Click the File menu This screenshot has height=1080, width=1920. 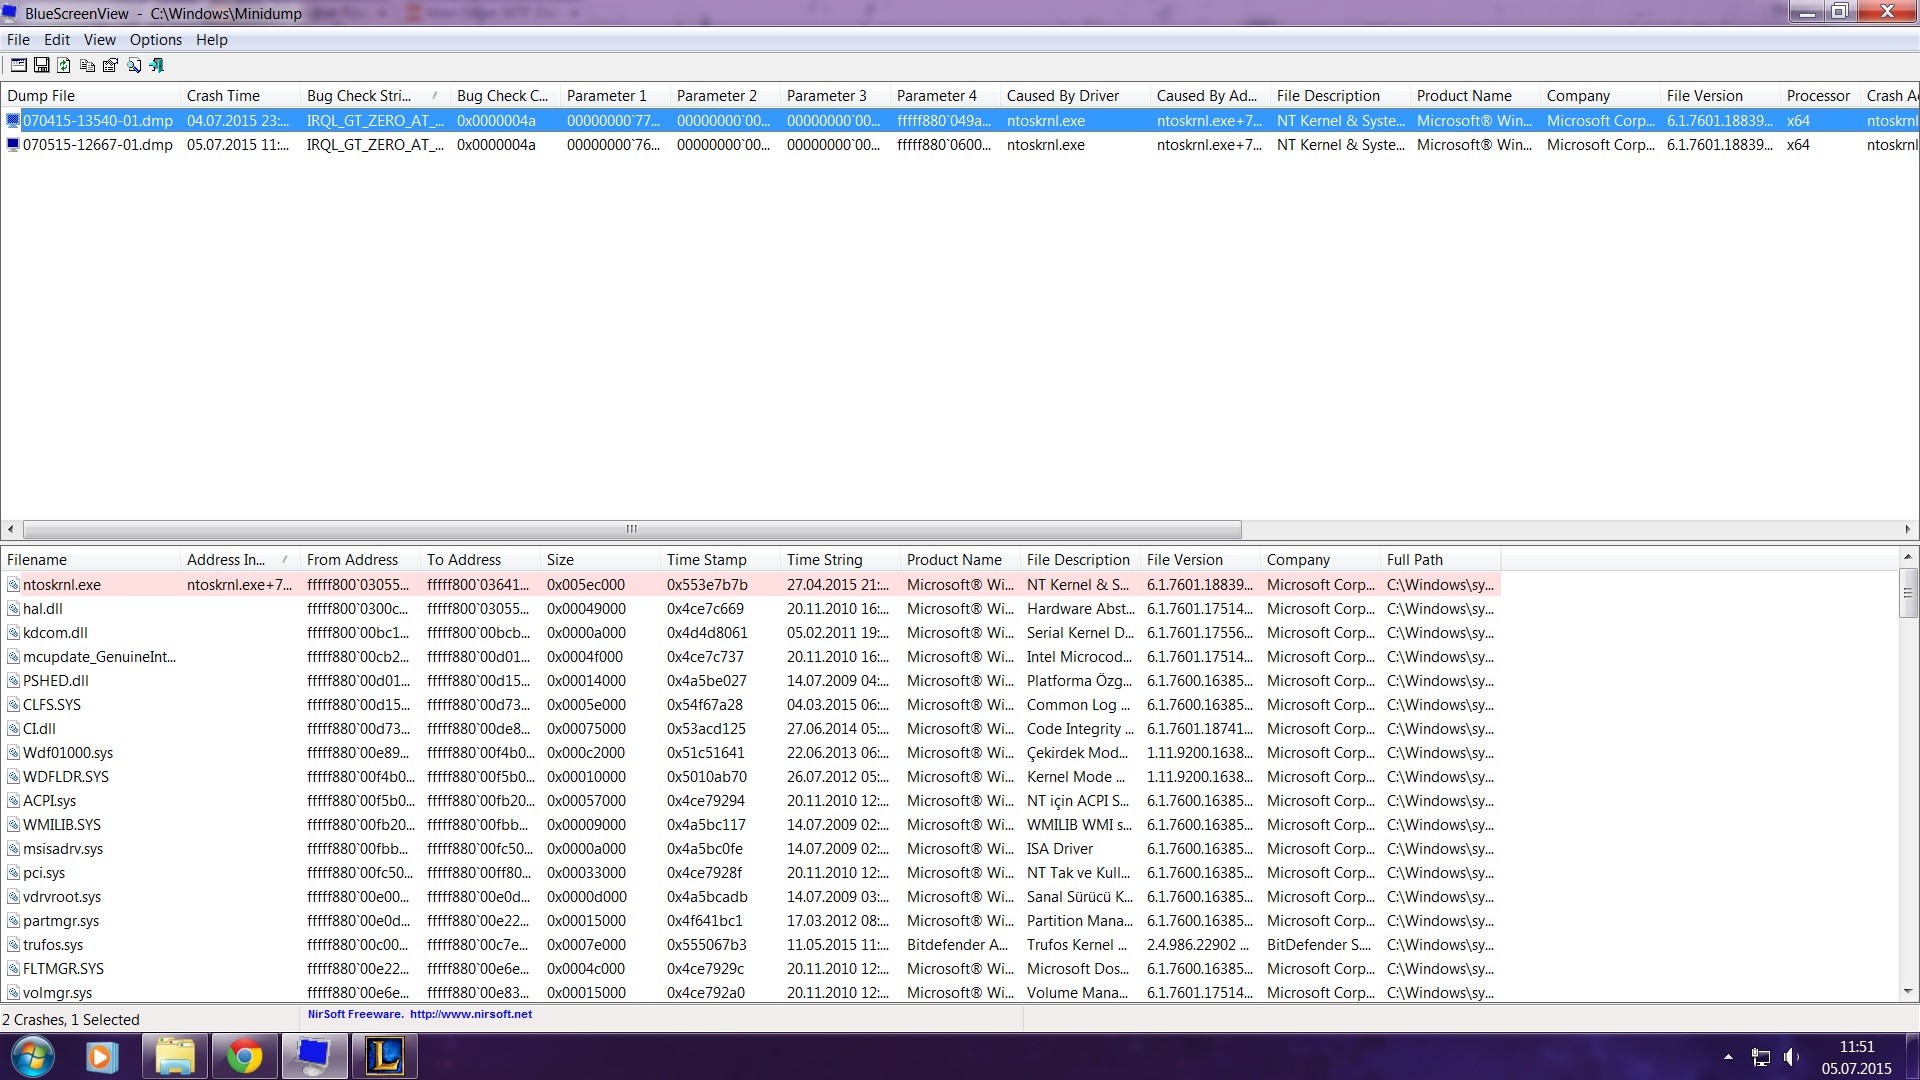(x=20, y=40)
